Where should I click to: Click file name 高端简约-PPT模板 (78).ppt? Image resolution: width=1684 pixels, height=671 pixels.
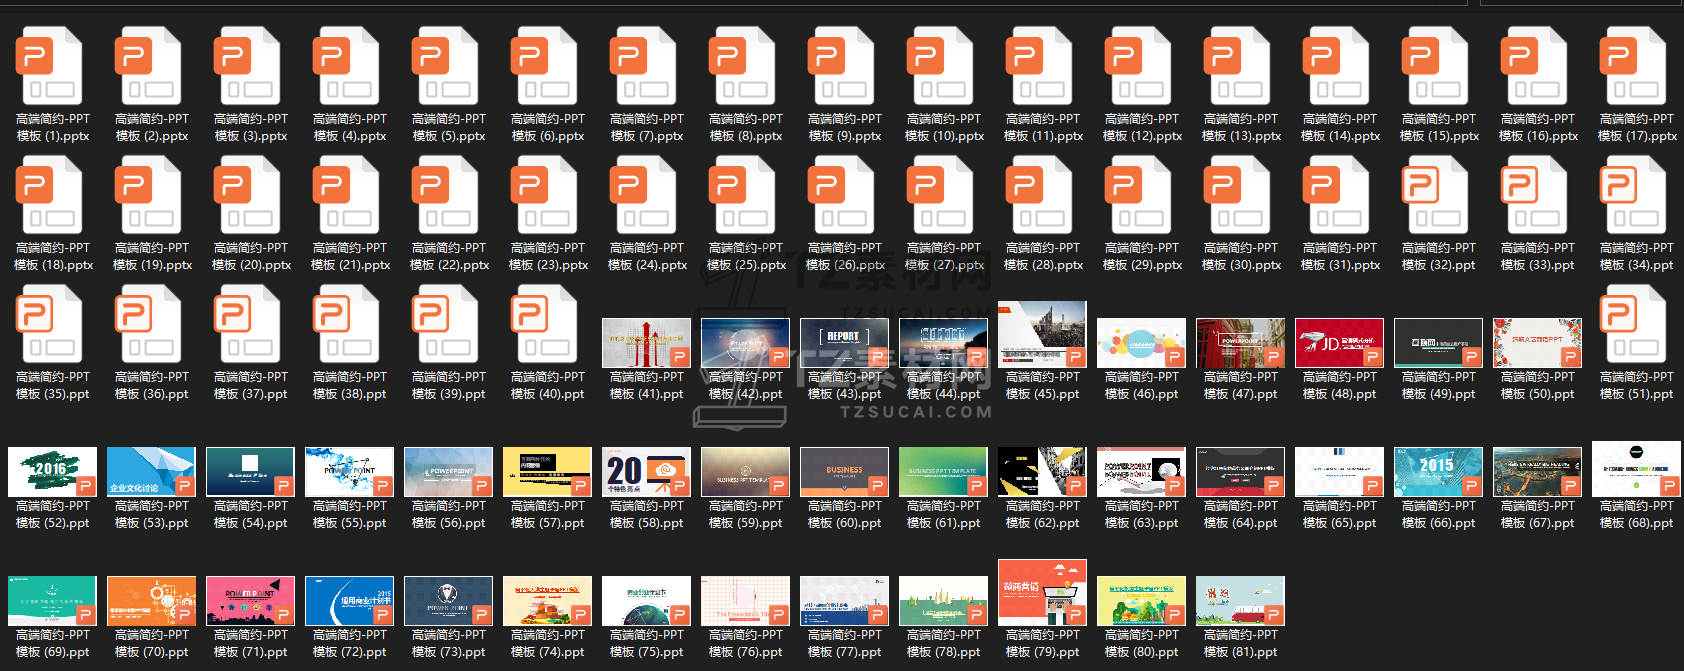943,643
